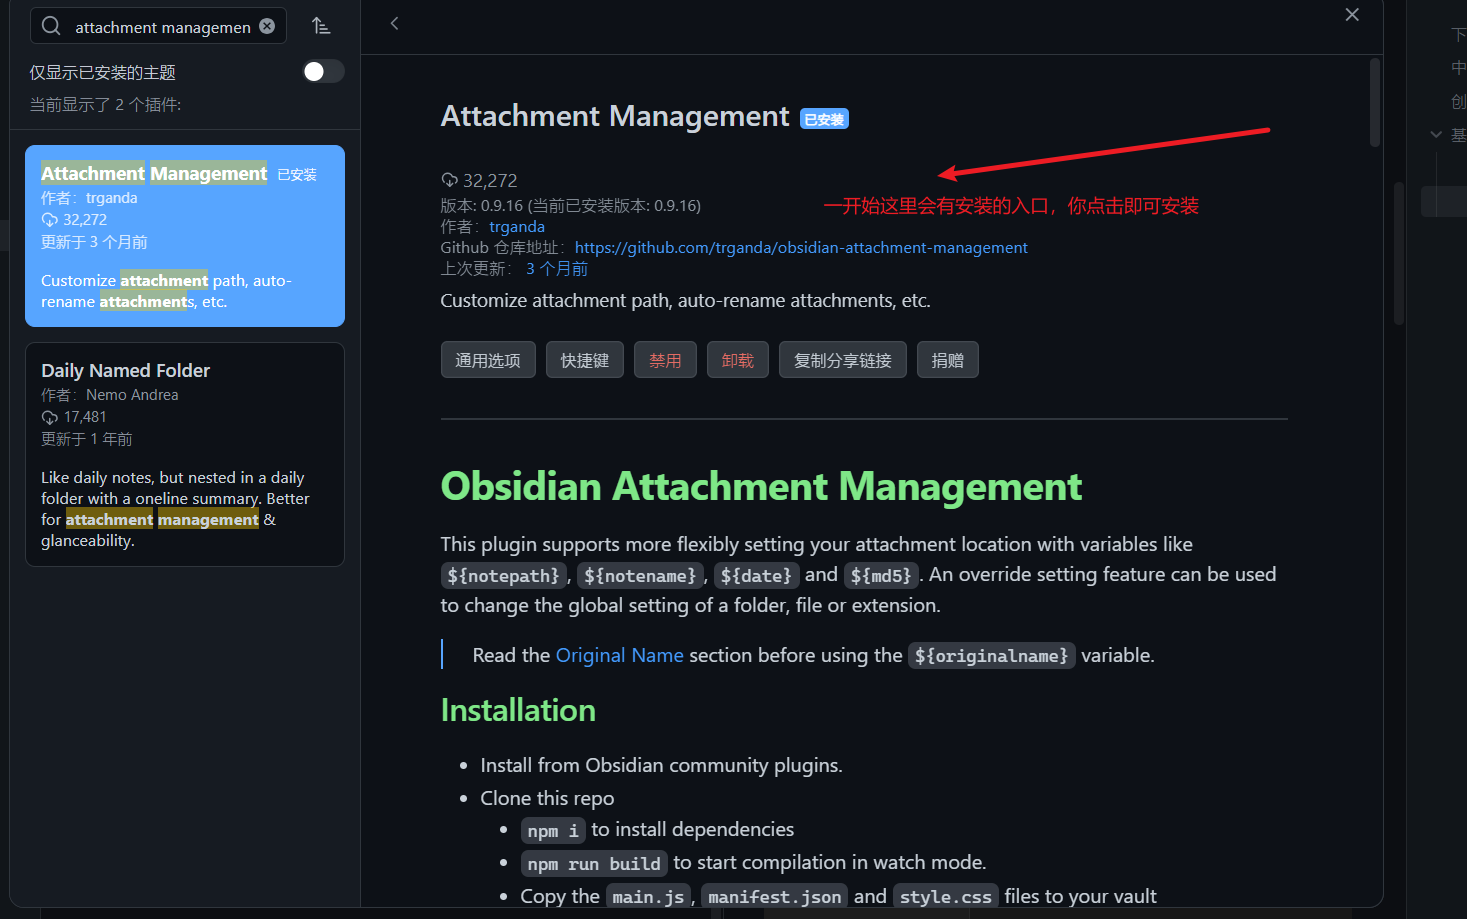The height and width of the screenshot is (919, 1467).
Task: Click the Daily Named Folder download icon
Action: click(49, 417)
